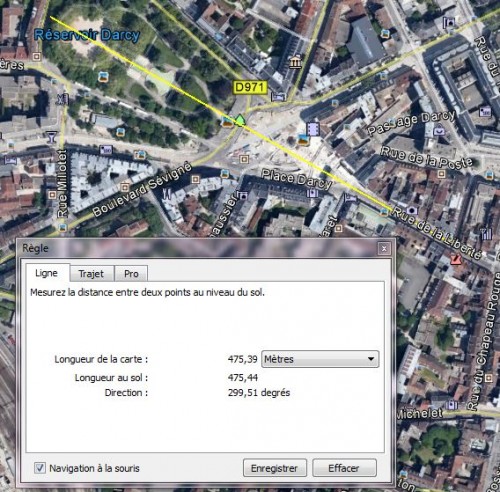
Task: Click the Réservoir Darcy map label
Action: 87,35
